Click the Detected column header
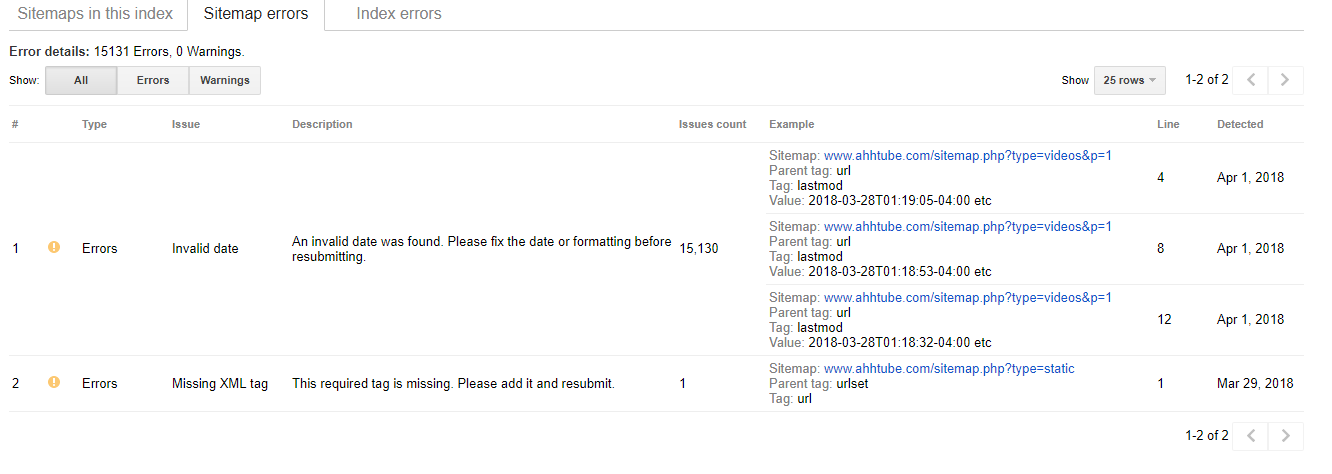1332x474 pixels. pyautogui.click(x=1240, y=124)
